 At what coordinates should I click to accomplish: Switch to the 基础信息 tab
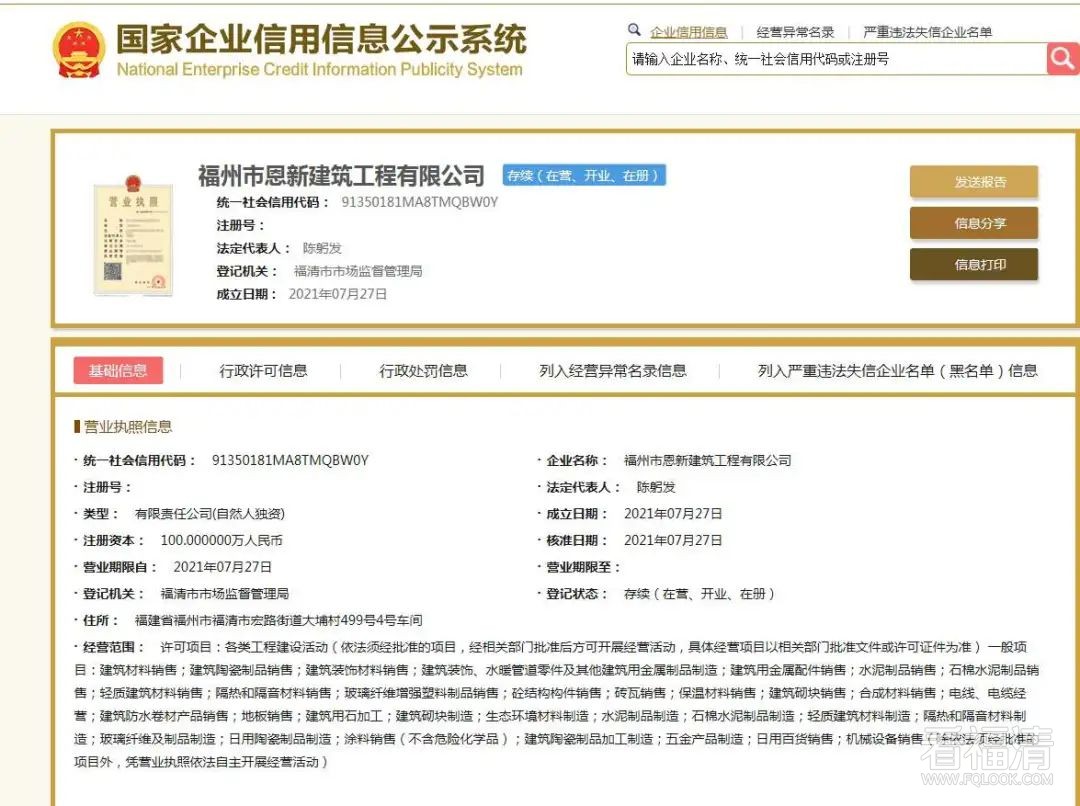[x=118, y=371]
